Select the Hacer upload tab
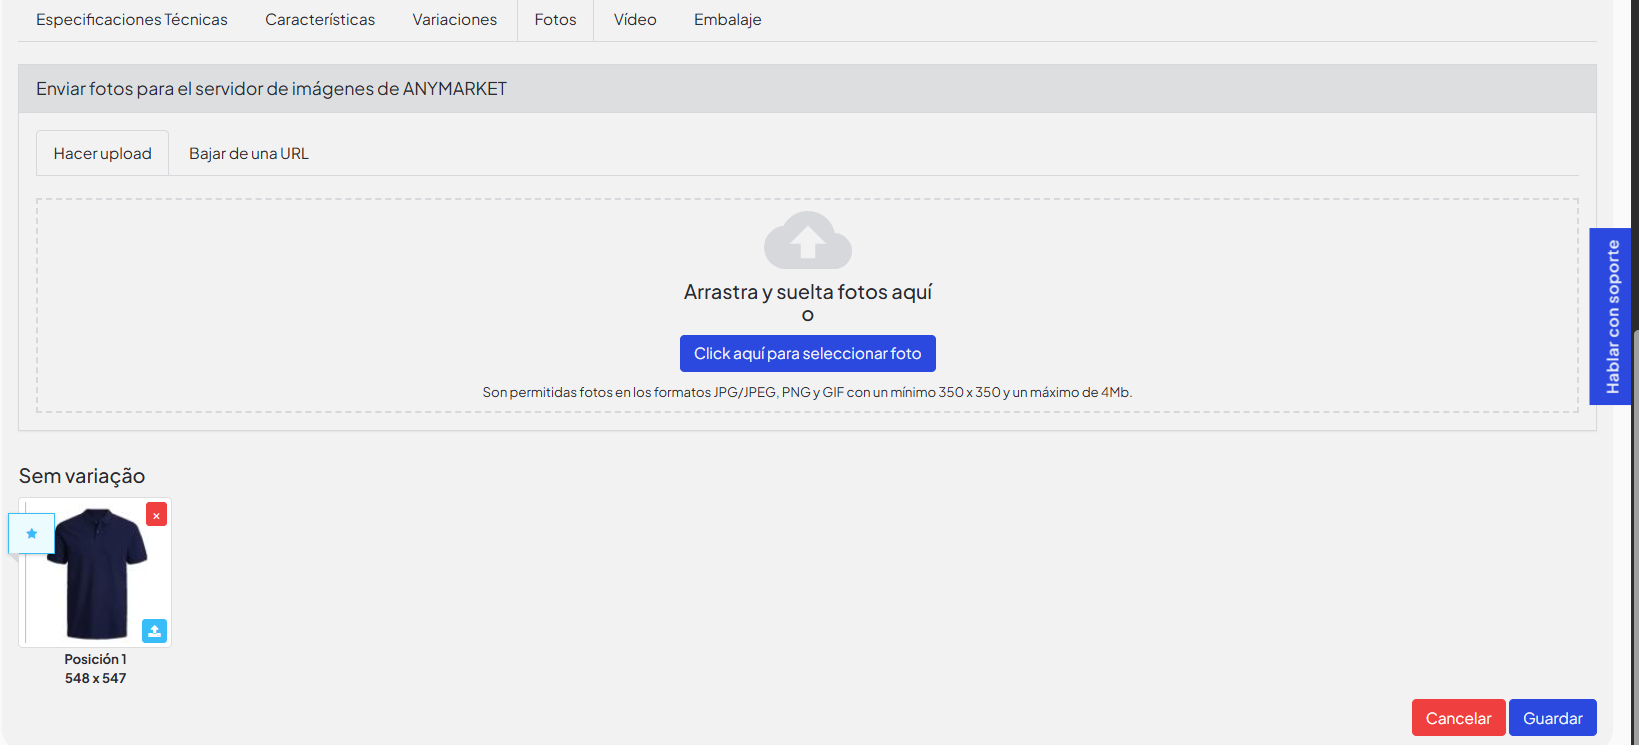The image size is (1639, 745). pyautogui.click(x=102, y=153)
